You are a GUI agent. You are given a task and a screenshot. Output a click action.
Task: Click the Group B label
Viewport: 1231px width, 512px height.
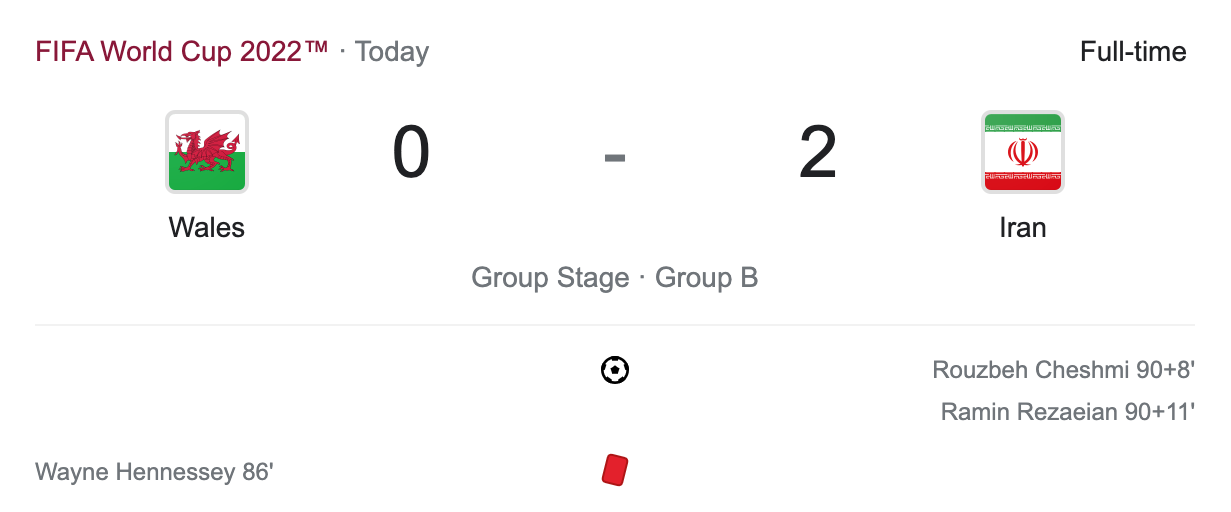[x=706, y=278]
